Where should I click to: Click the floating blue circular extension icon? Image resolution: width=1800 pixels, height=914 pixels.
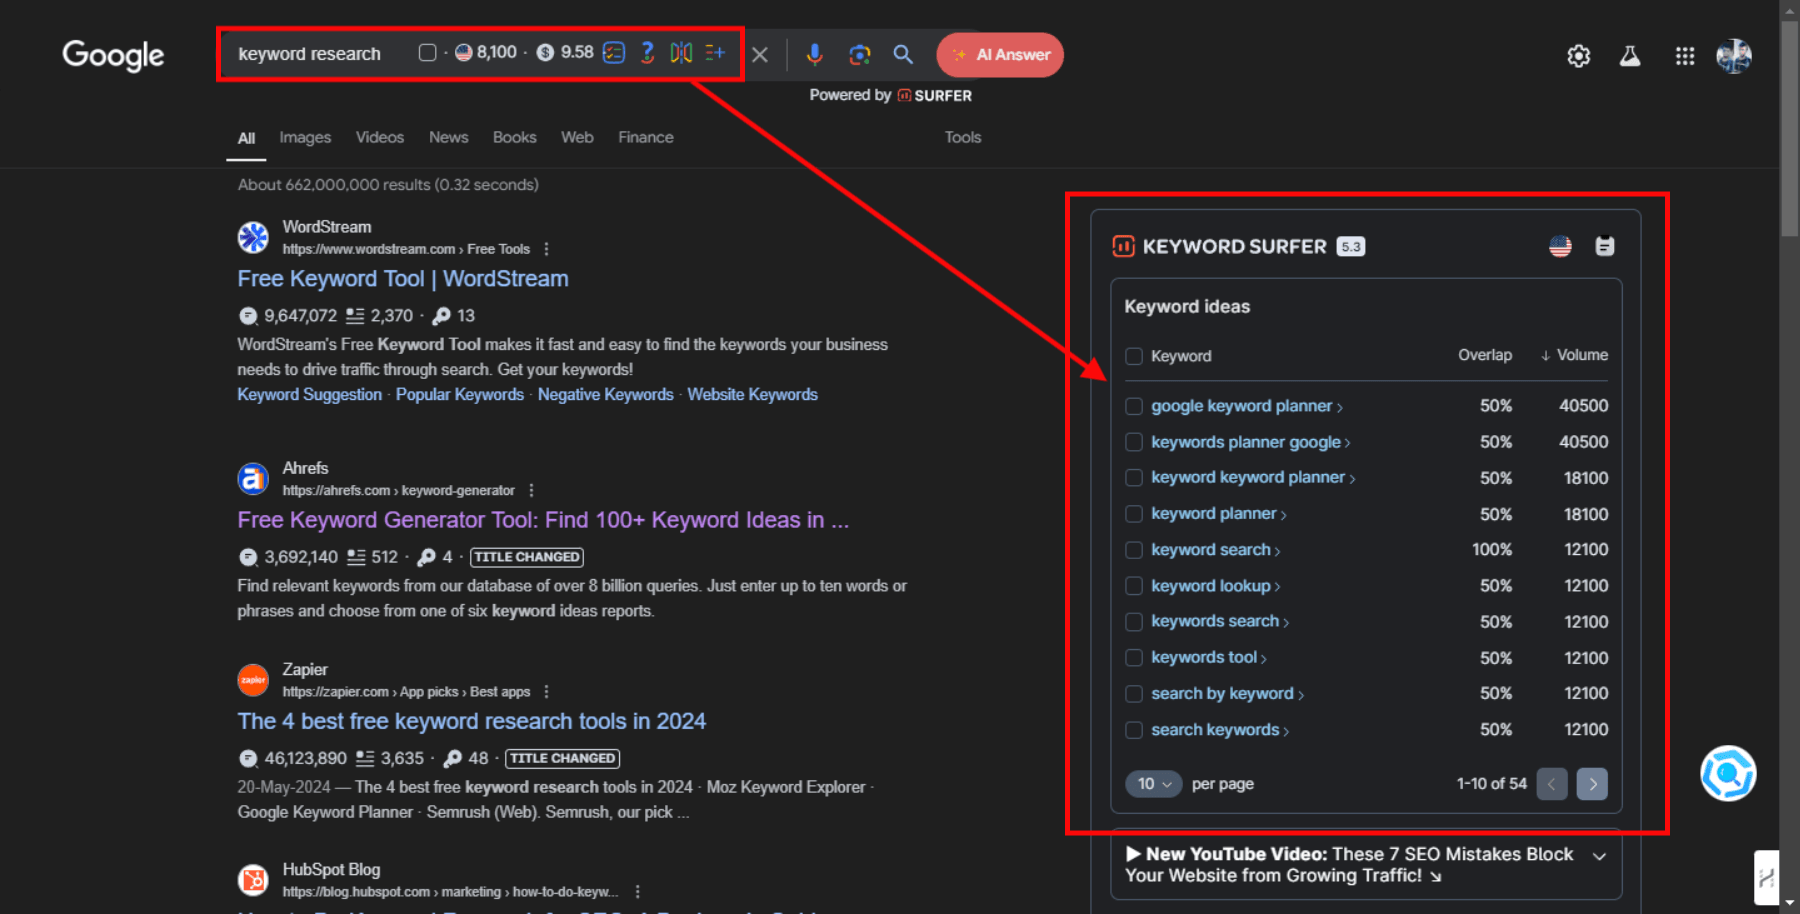(x=1728, y=773)
